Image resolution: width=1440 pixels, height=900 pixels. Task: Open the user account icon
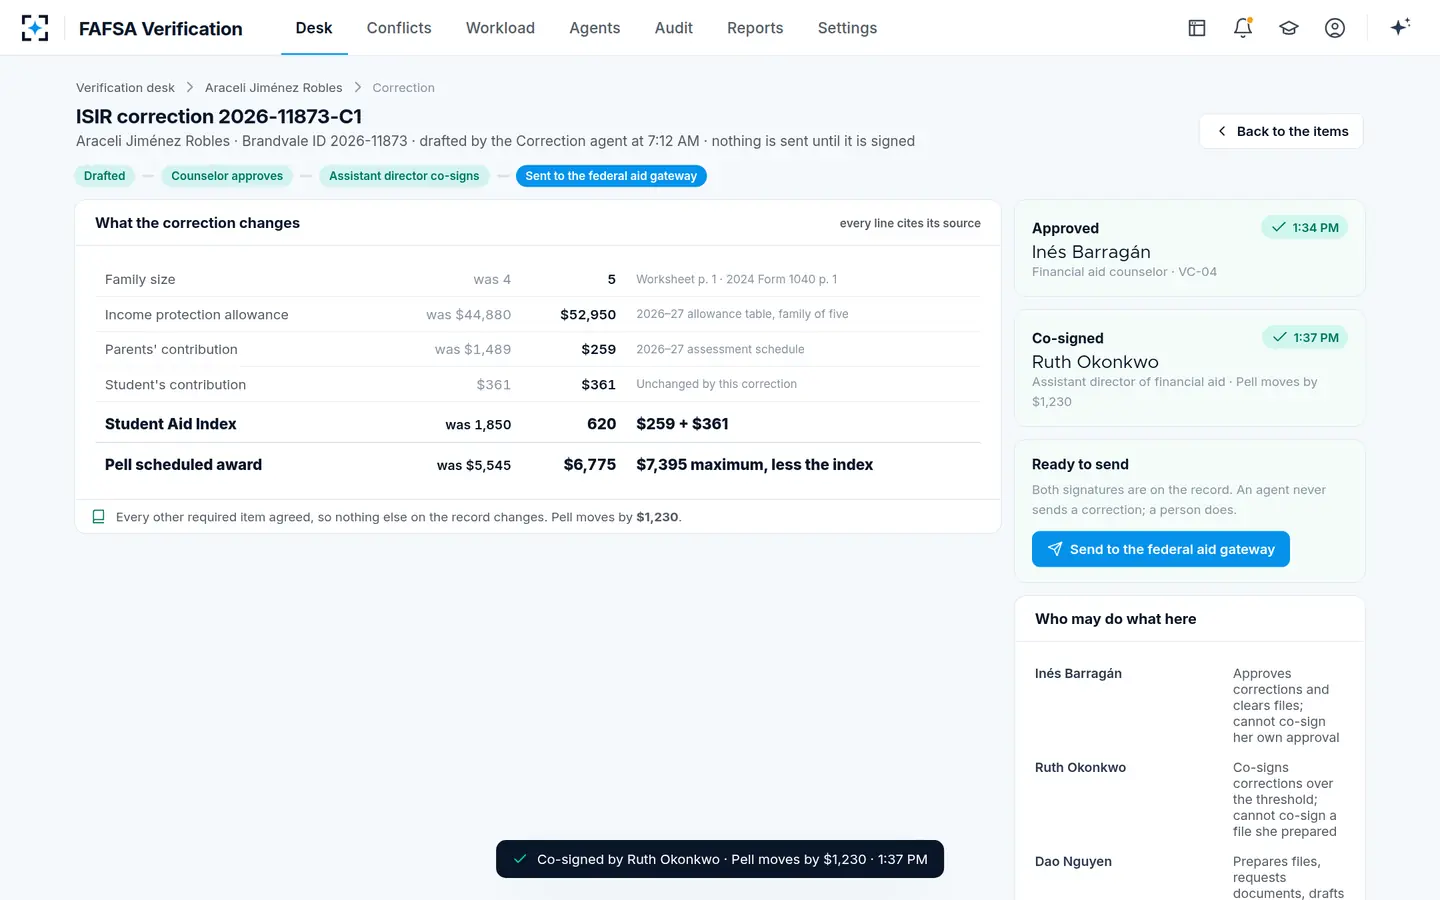click(x=1335, y=28)
